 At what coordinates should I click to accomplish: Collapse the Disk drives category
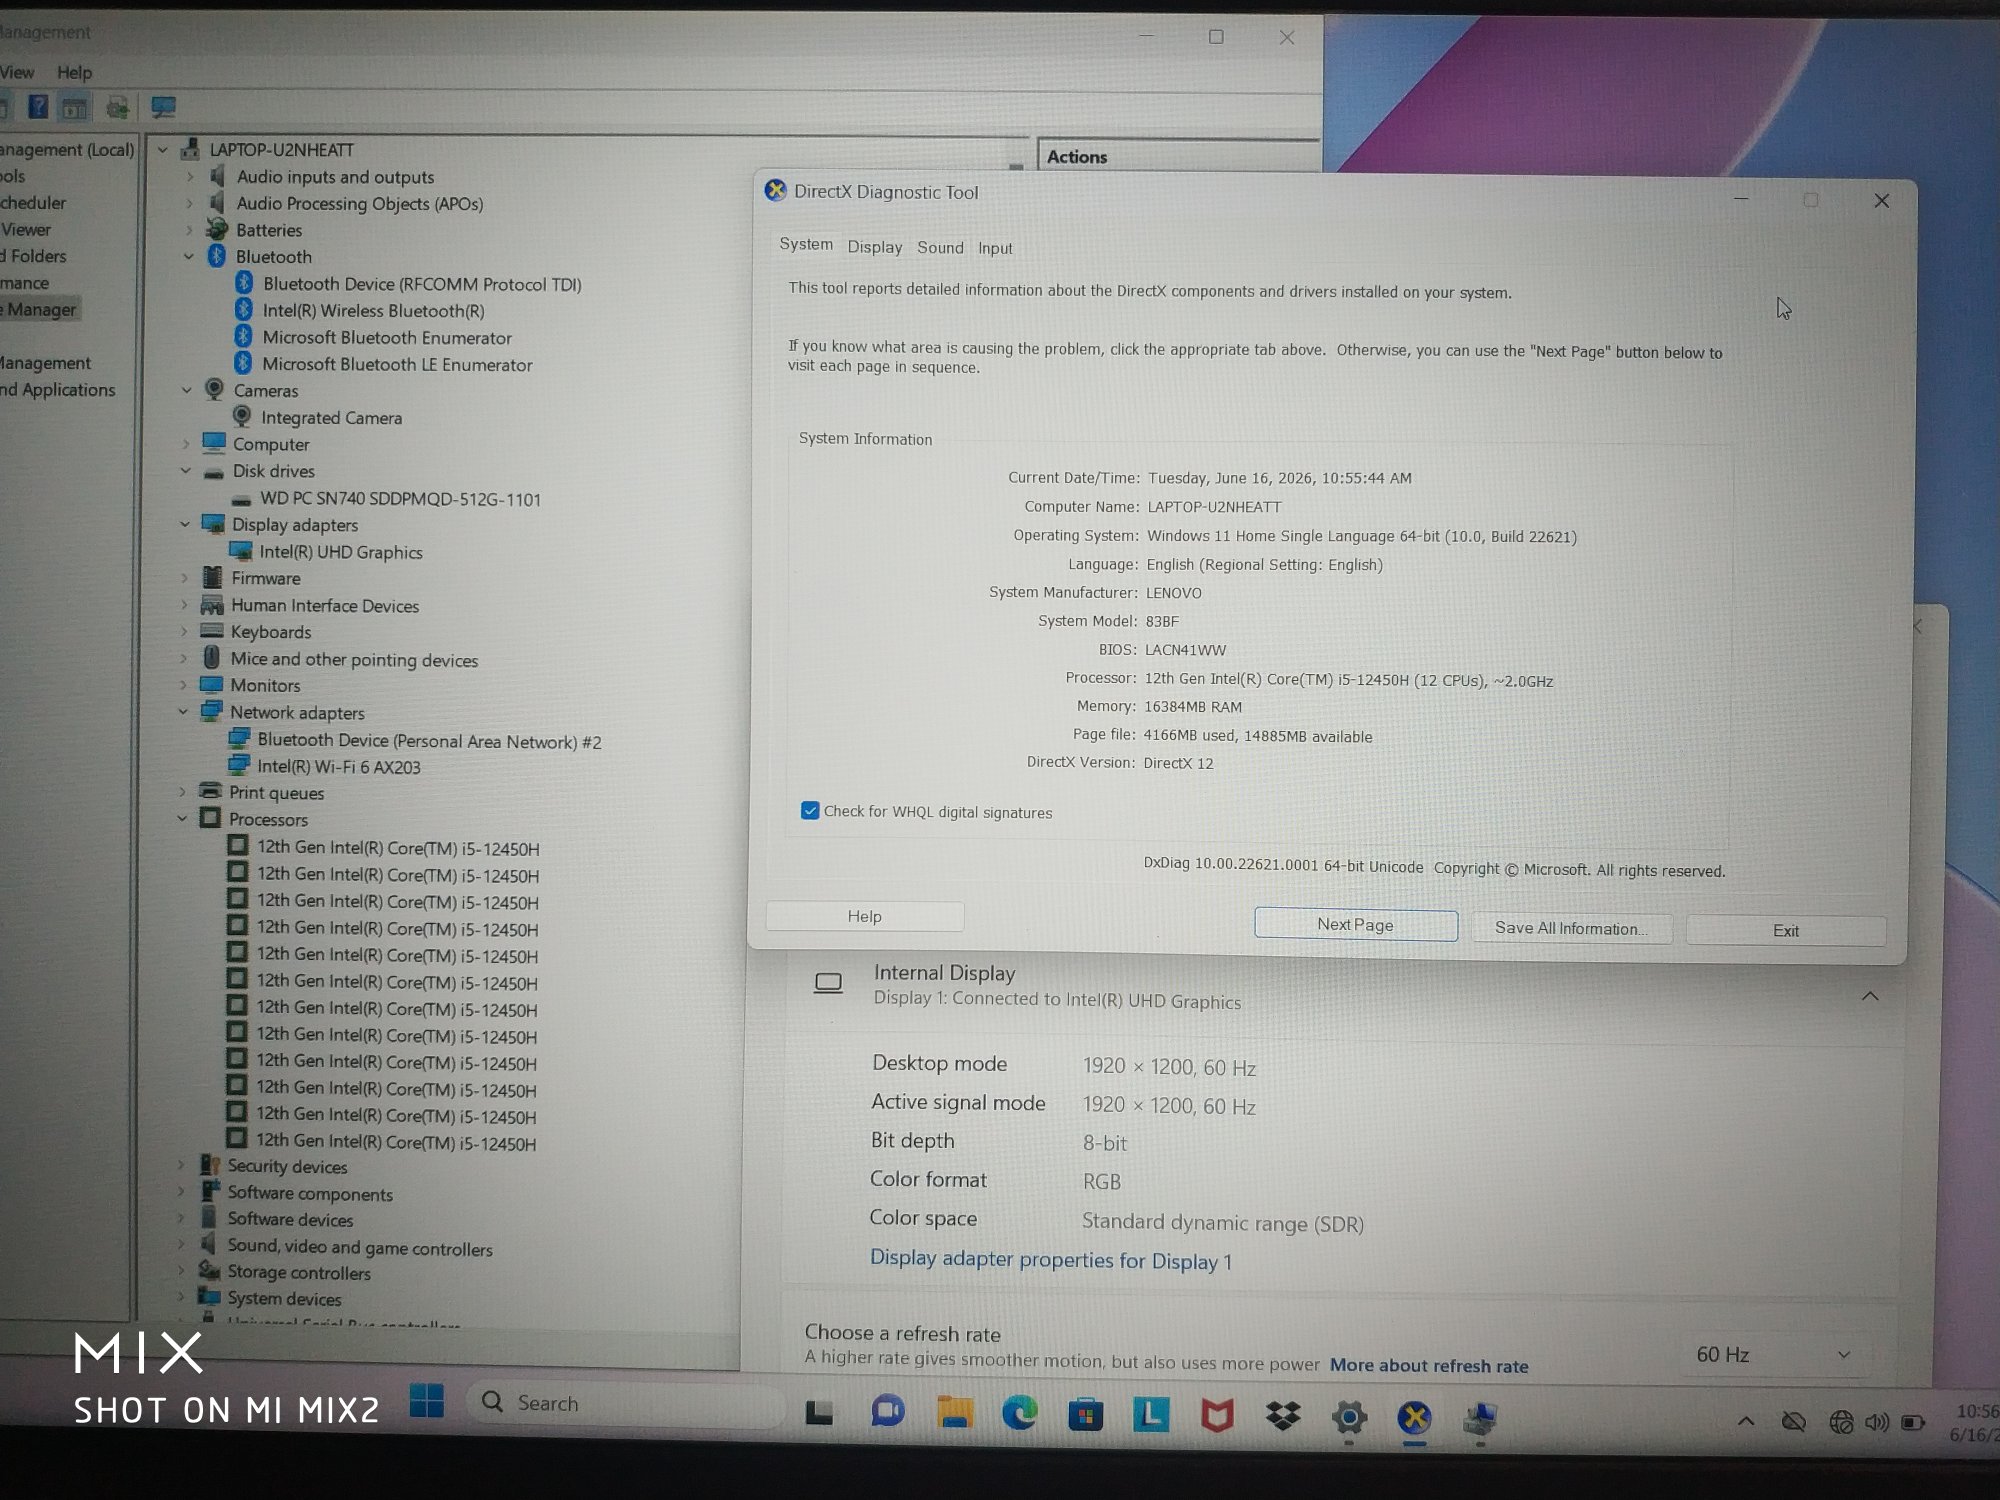pyautogui.click(x=186, y=471)
